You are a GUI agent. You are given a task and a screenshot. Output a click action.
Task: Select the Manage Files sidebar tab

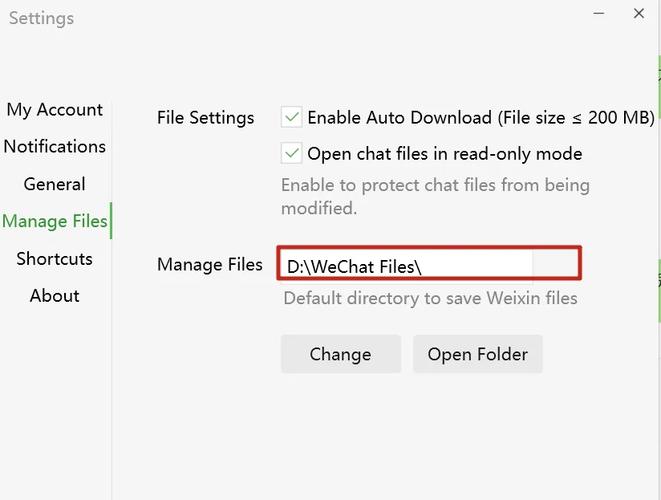pos(55,221)
